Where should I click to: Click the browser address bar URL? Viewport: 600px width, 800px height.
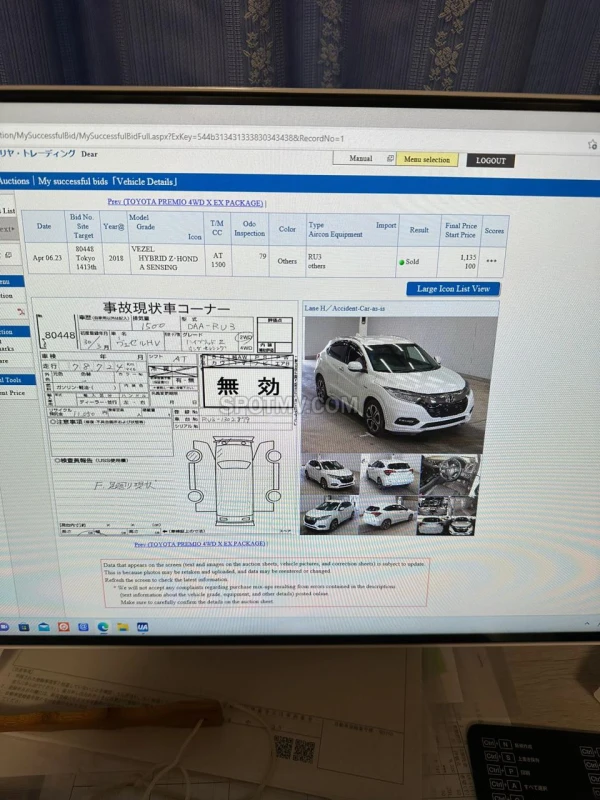172,137
